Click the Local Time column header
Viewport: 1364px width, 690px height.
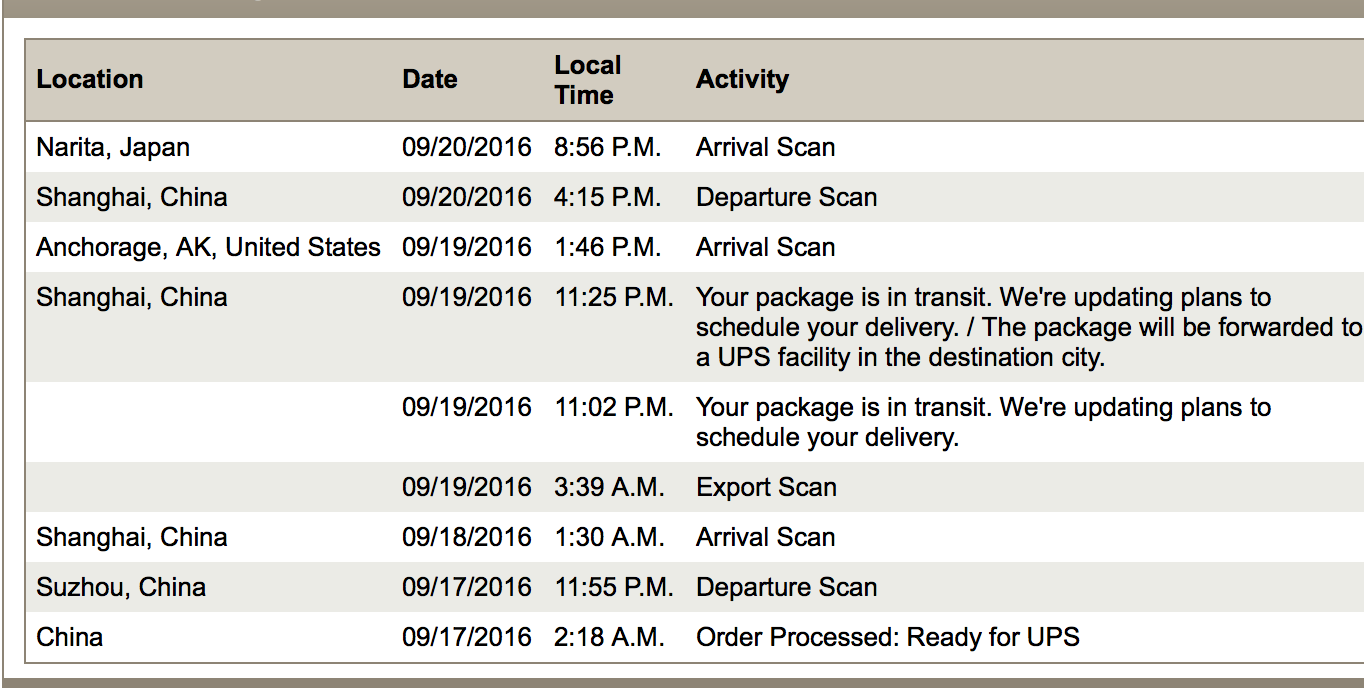[x=587, y=80]
